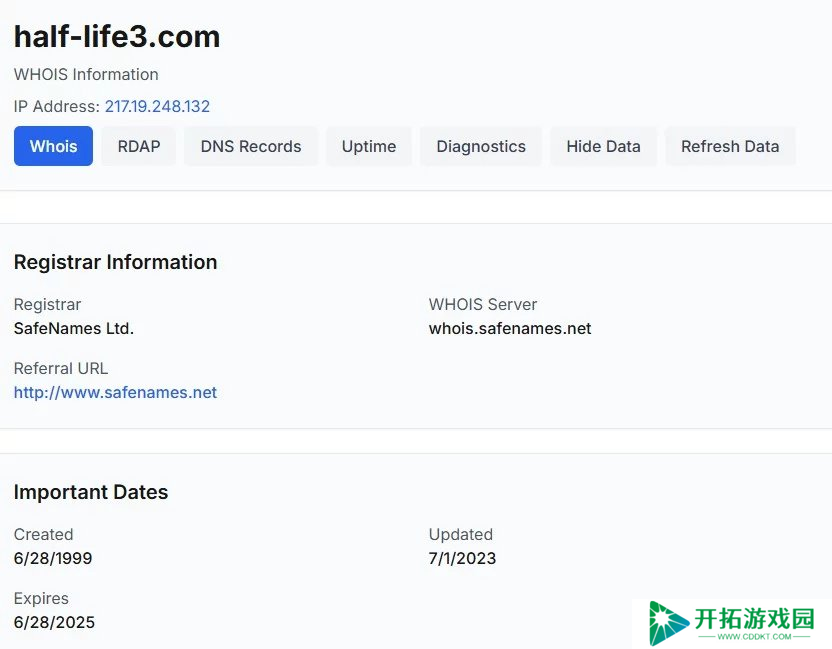832x649 pixels.
Task: Click the expiry date 6/28/2025
Action: (54, 622)
